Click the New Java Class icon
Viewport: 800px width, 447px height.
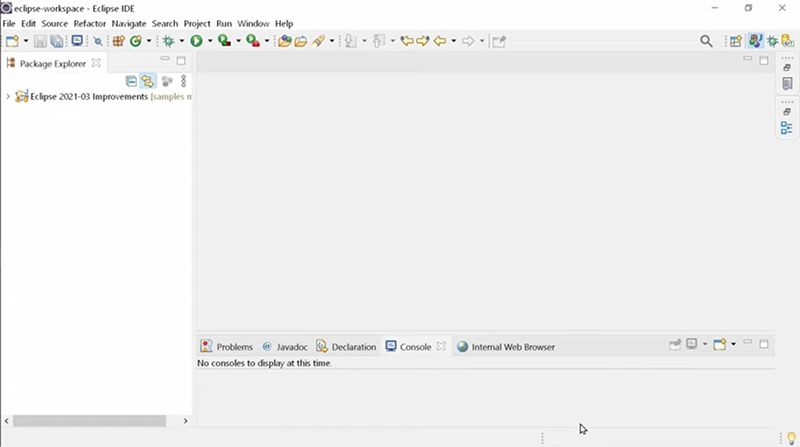[x=136, y=41]
